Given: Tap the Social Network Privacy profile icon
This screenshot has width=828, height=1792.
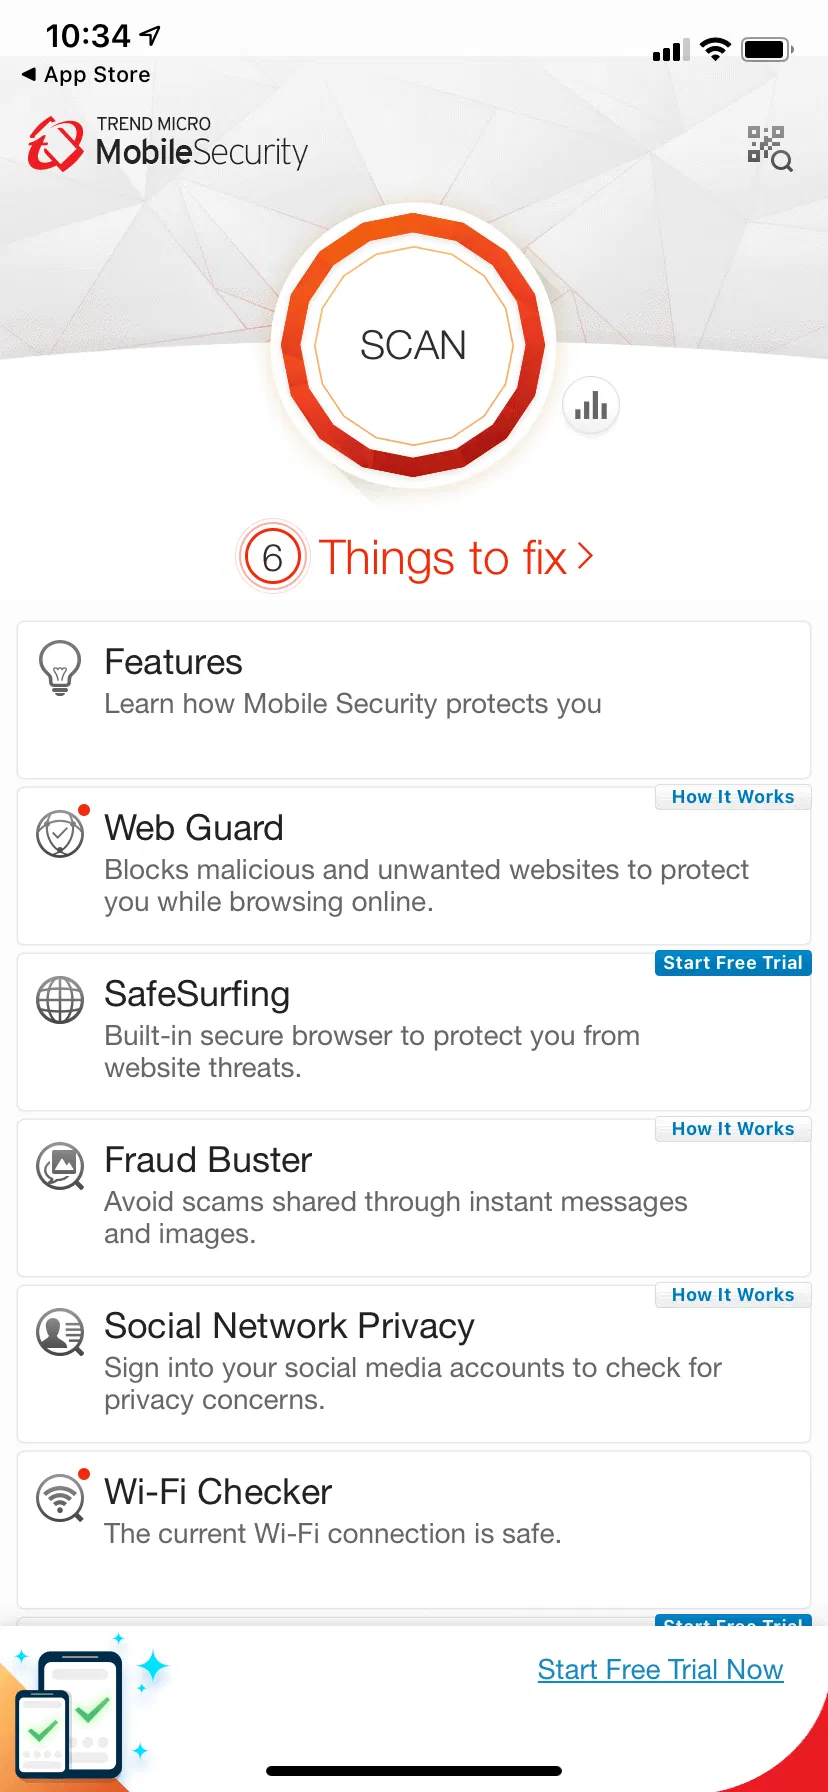Looking at the screenshot, I should (x=60, y=1331).
